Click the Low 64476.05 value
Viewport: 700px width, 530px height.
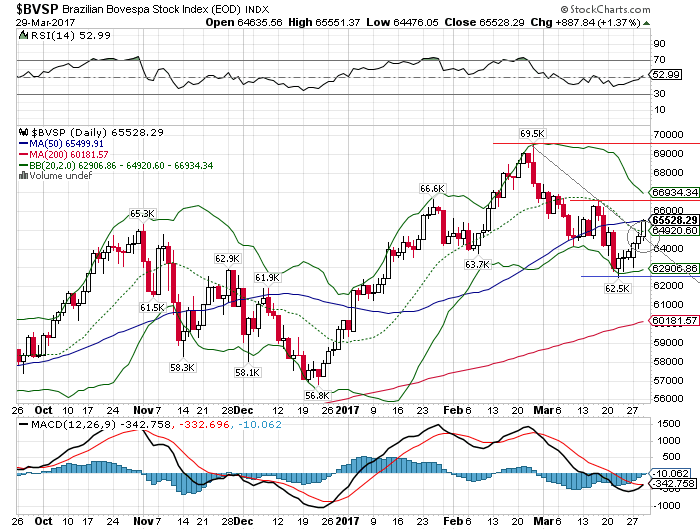(x=402, y=22)
